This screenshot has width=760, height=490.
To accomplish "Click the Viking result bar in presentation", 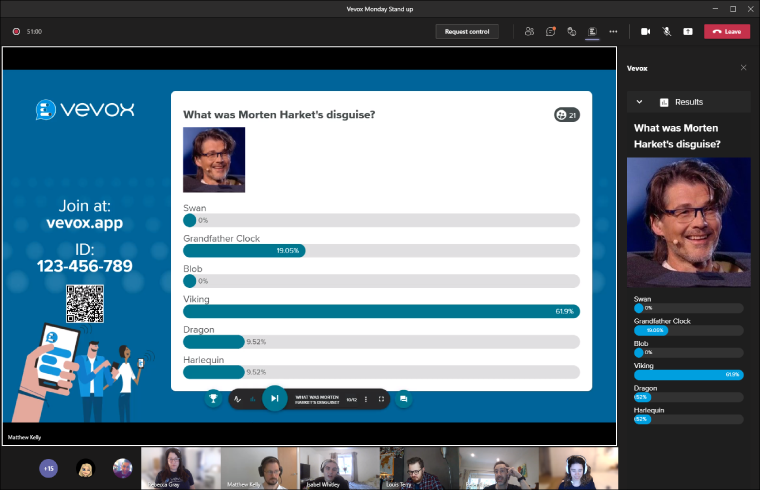I will coord(381,311).
